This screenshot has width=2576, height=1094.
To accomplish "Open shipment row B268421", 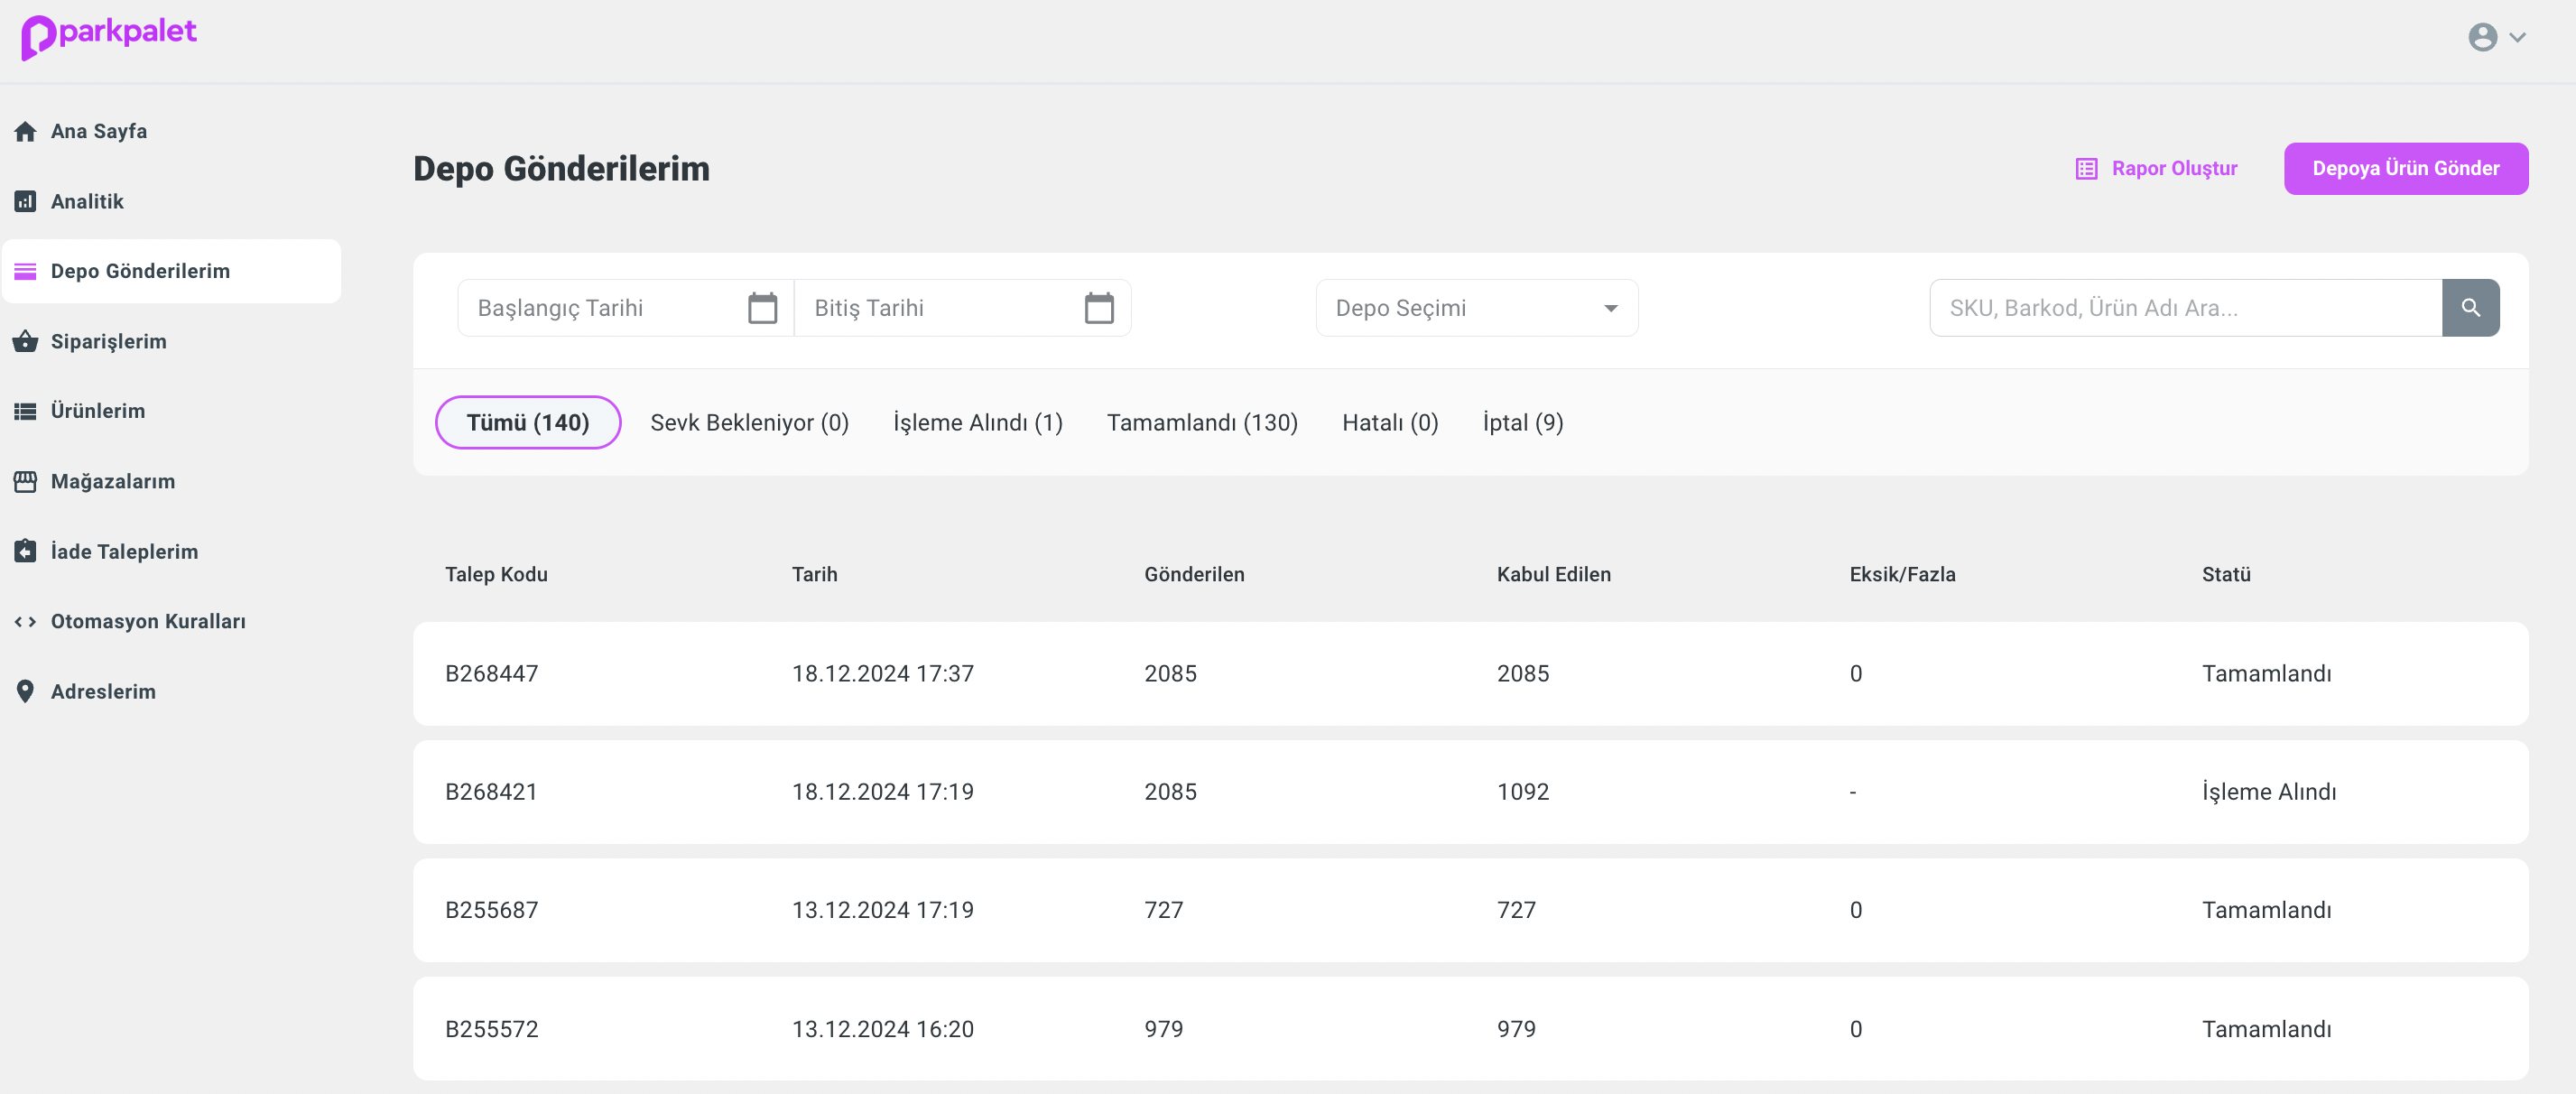I will pos(1470,792).
